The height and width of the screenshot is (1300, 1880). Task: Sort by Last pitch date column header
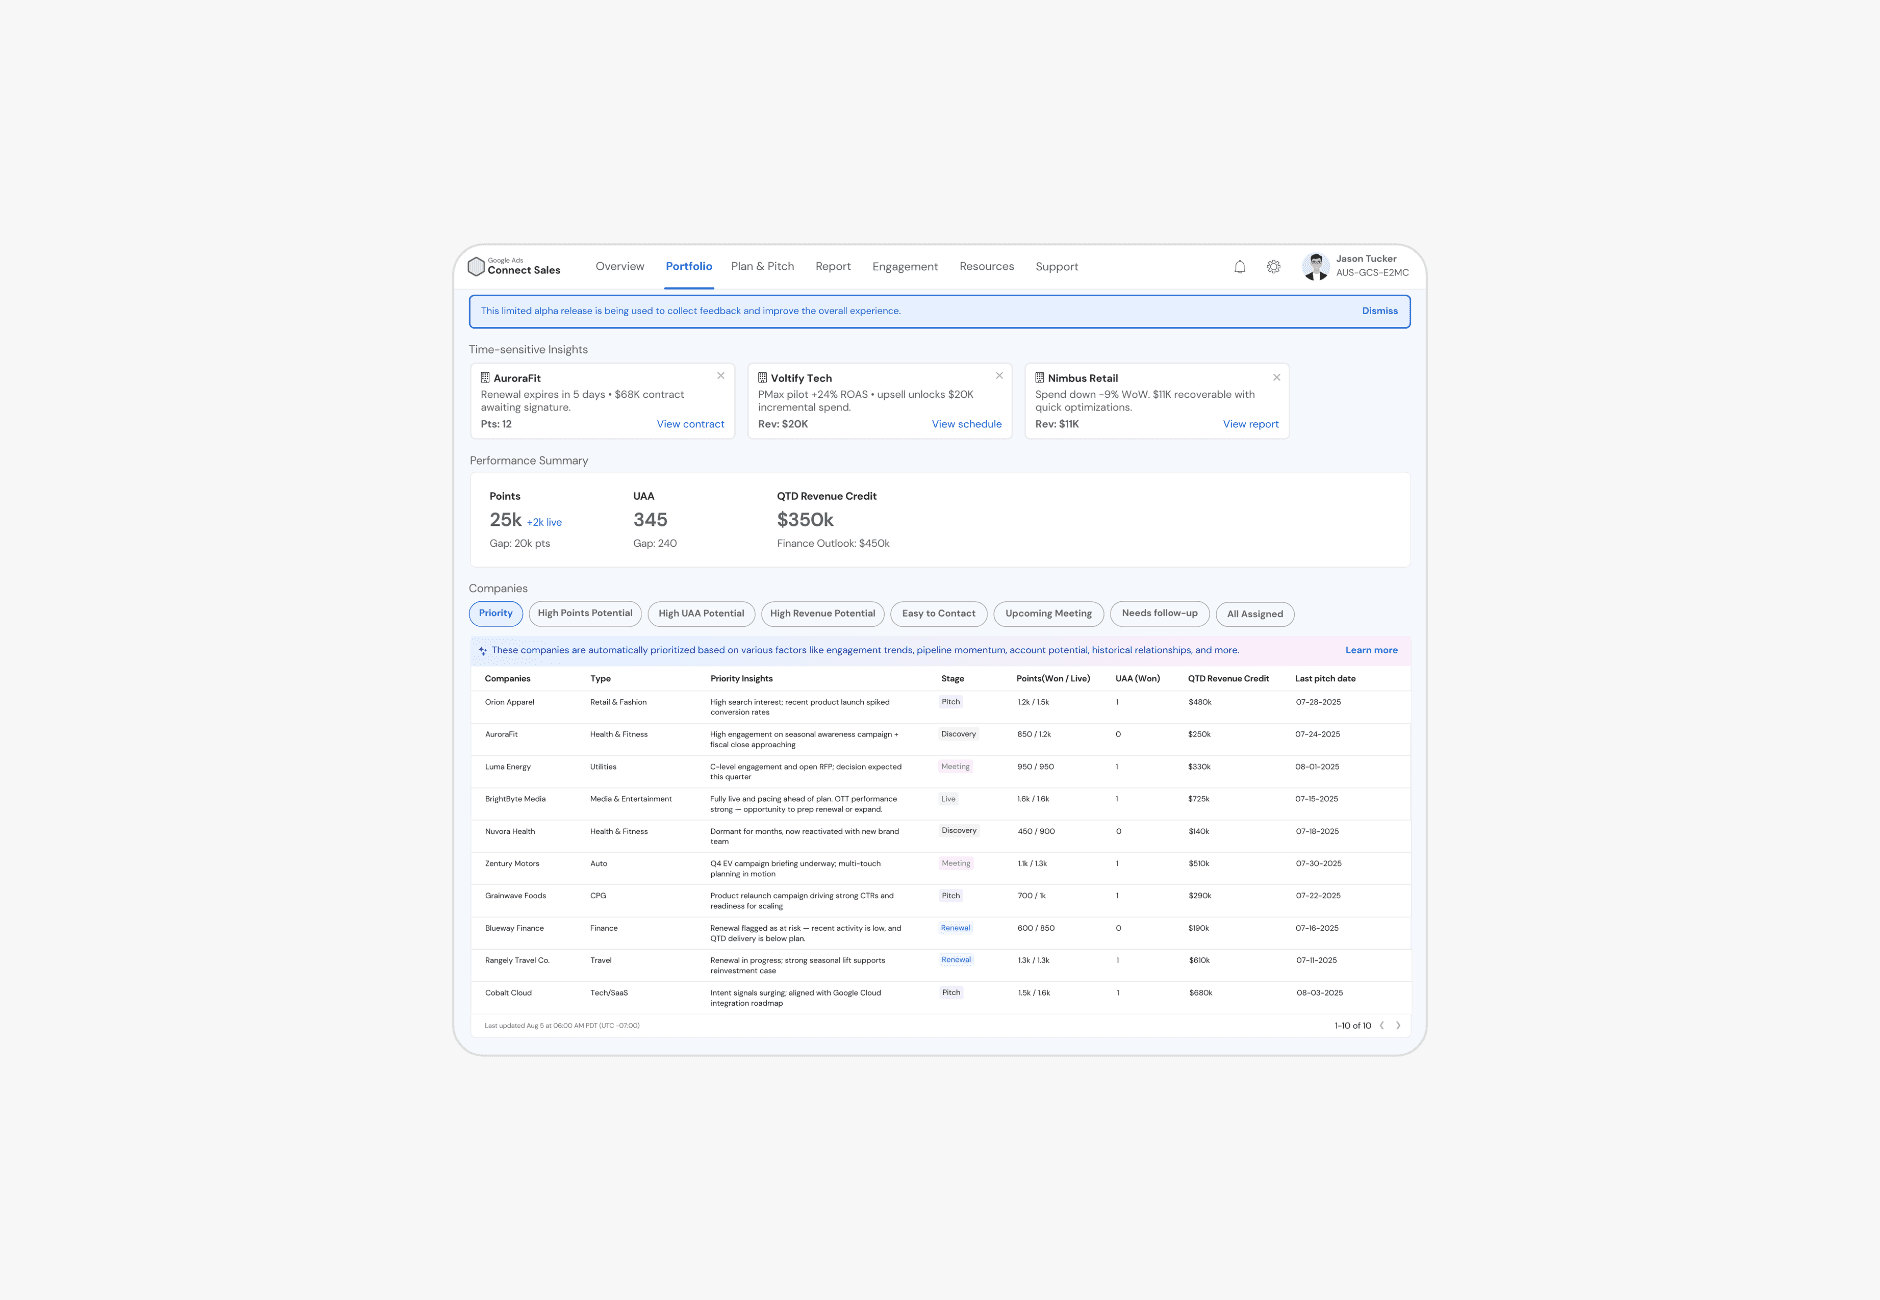tap(1325, 679)
